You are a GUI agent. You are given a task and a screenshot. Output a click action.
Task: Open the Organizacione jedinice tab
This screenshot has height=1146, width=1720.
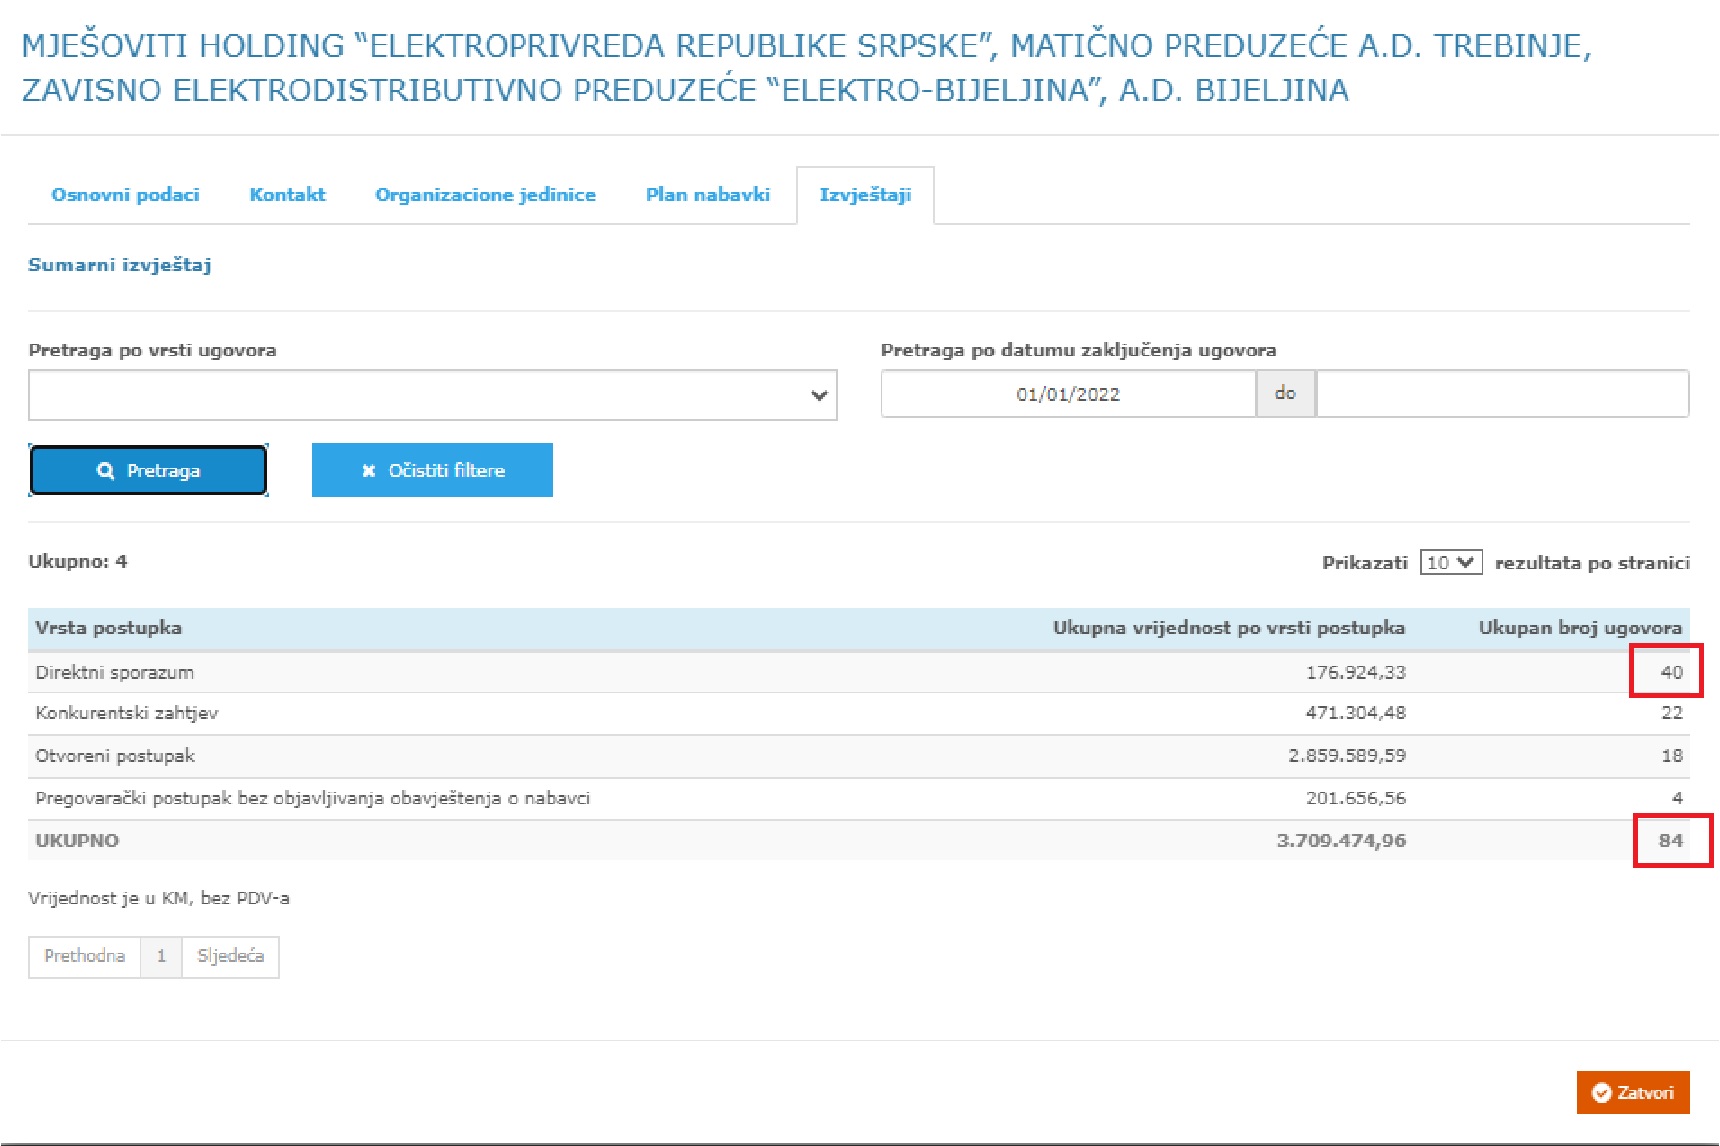pos(485,195)
